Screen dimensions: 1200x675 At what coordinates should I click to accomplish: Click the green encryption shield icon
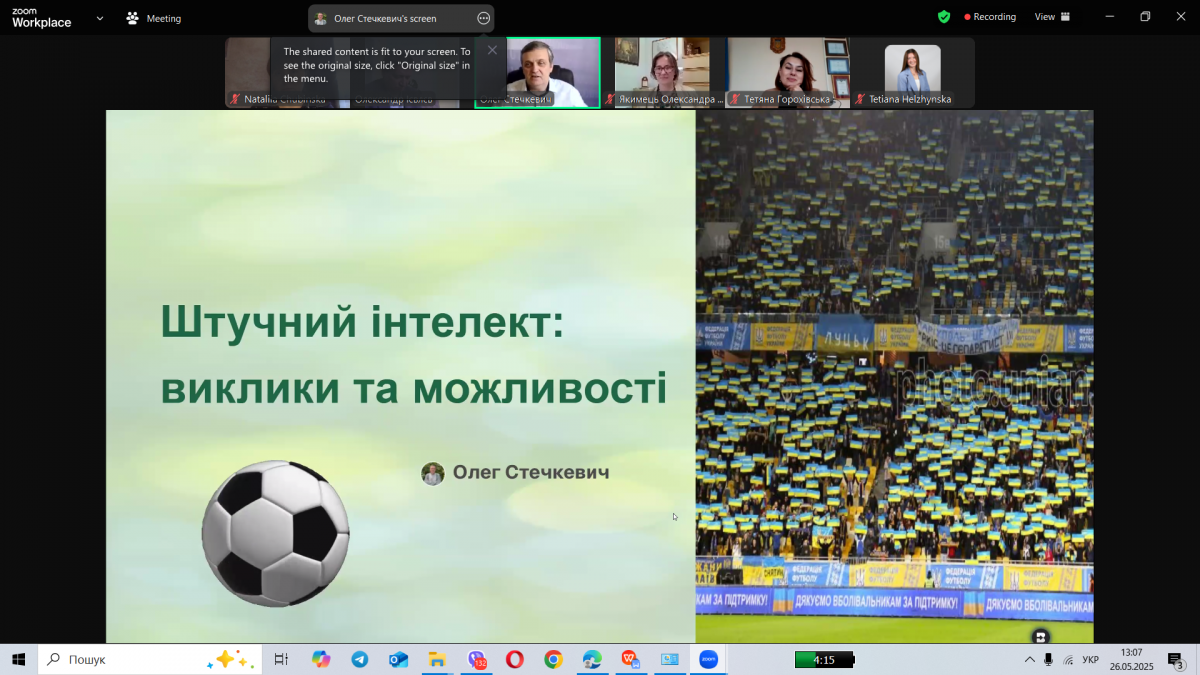click(943, 17)
